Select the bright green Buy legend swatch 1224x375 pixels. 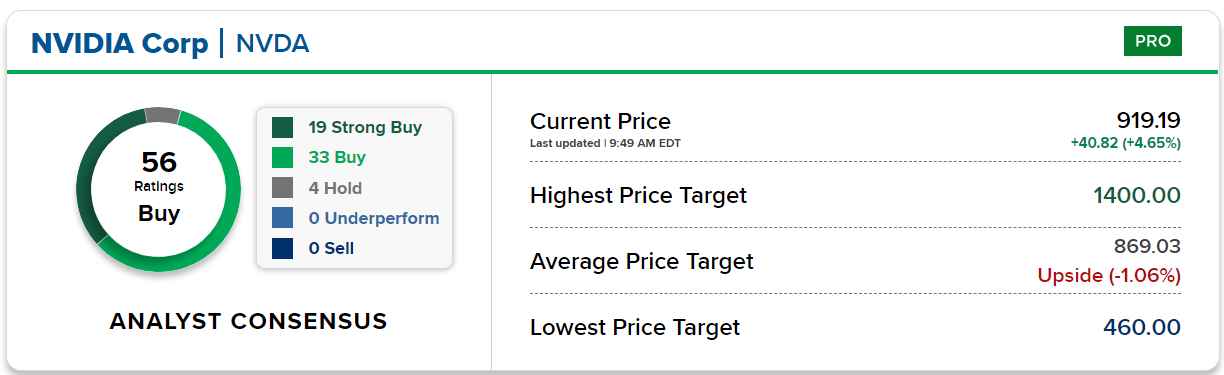(x=283, y=157)
